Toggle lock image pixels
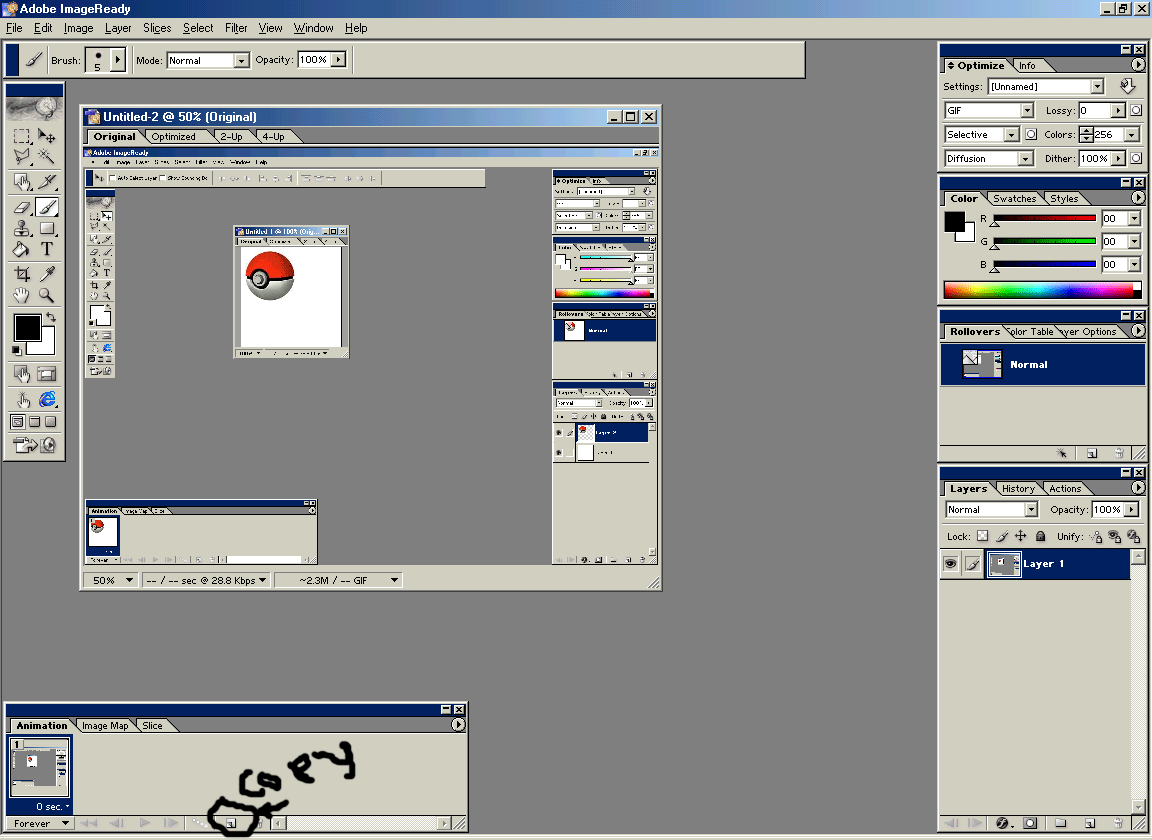Viewport: 1152px width, 840px height. tap(1001, 536)
